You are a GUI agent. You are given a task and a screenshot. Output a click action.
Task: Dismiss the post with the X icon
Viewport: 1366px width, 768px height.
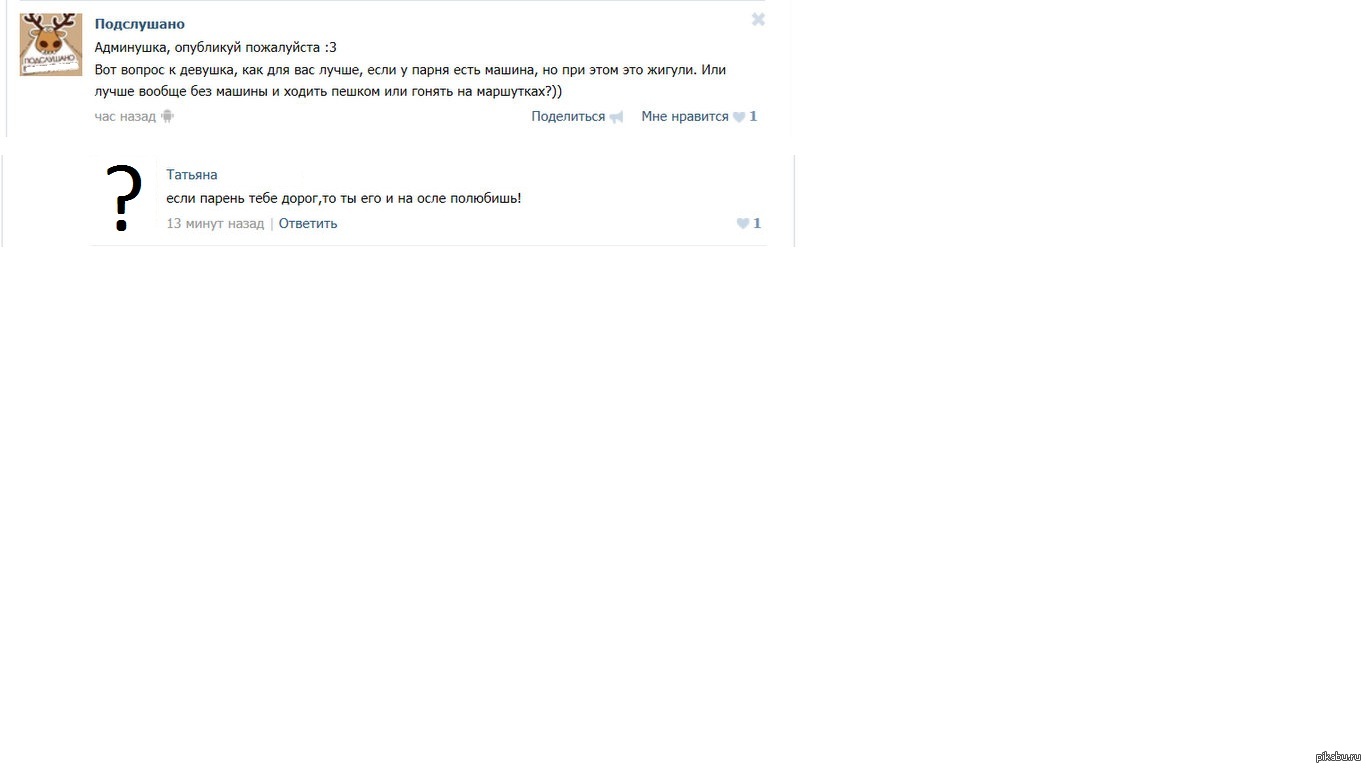click(x=758, y=19)
